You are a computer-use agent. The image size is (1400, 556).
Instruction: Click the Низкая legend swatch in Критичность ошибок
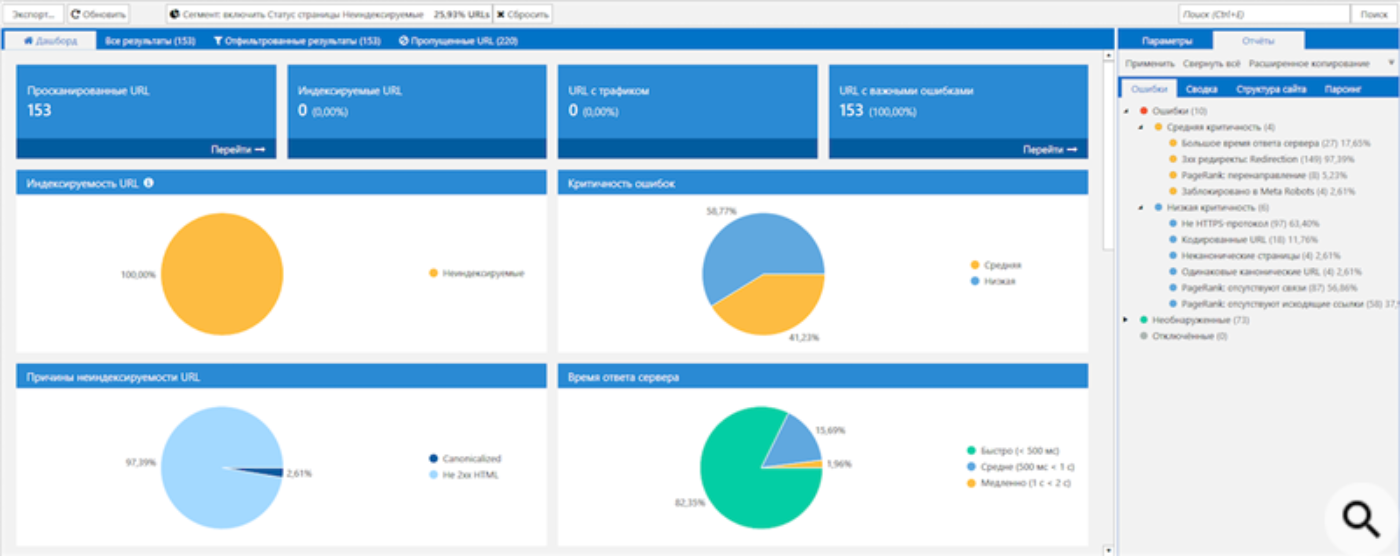tap(975, 281)
